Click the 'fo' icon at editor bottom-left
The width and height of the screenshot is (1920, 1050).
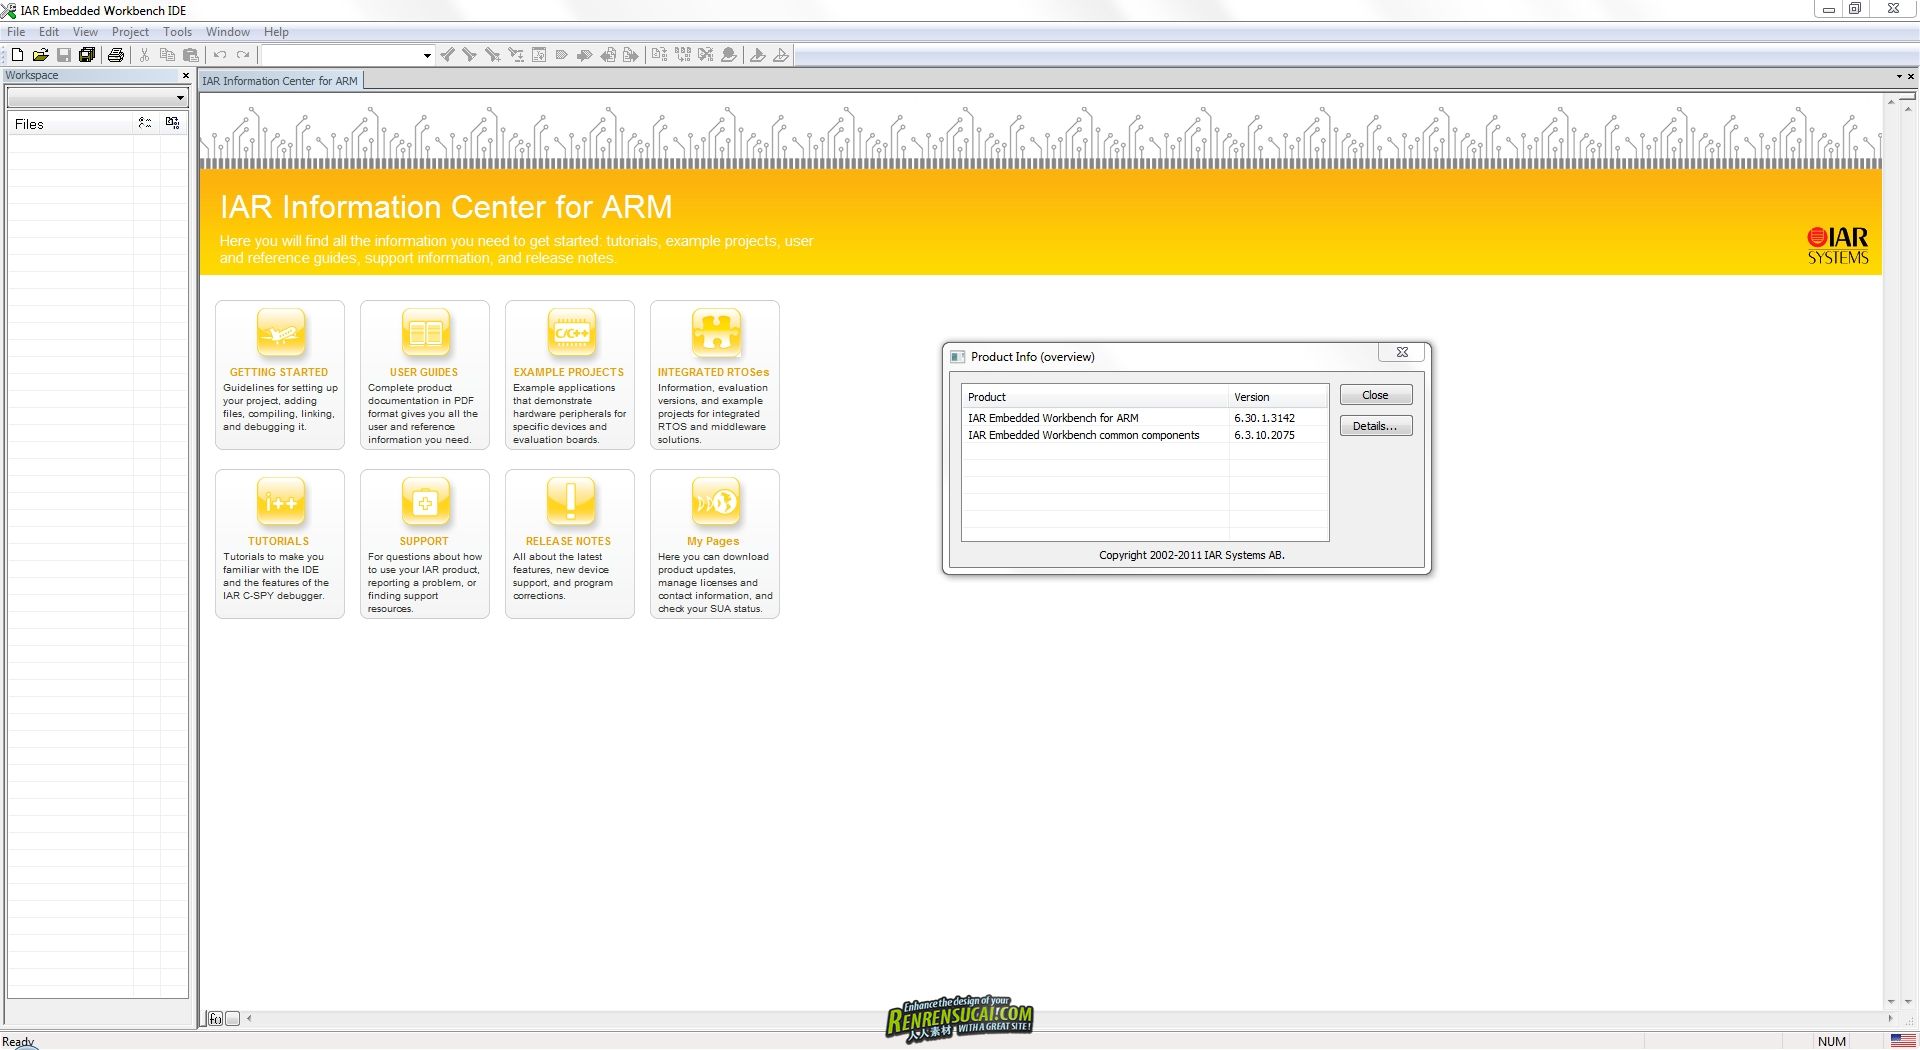215,1019
